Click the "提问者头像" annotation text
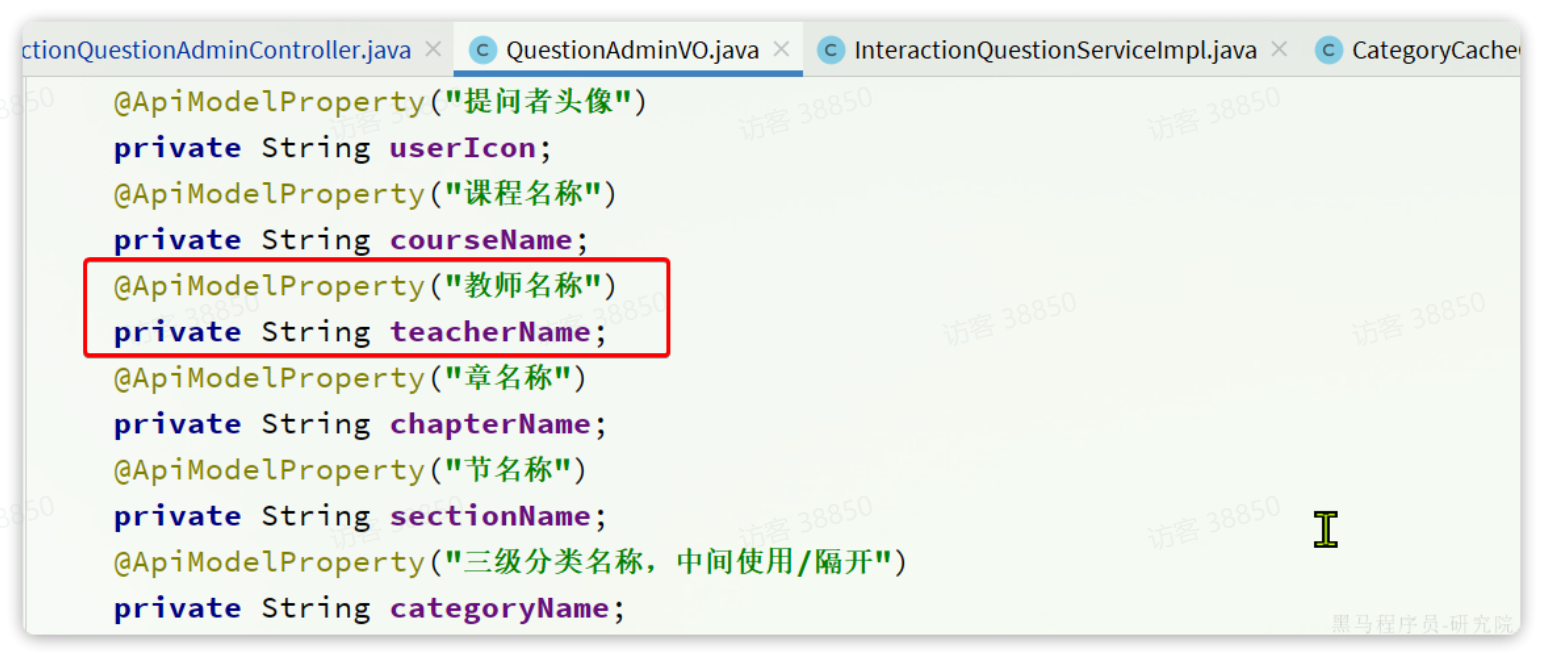This screenshot has width=1544, height=652. tap(539, 102)
